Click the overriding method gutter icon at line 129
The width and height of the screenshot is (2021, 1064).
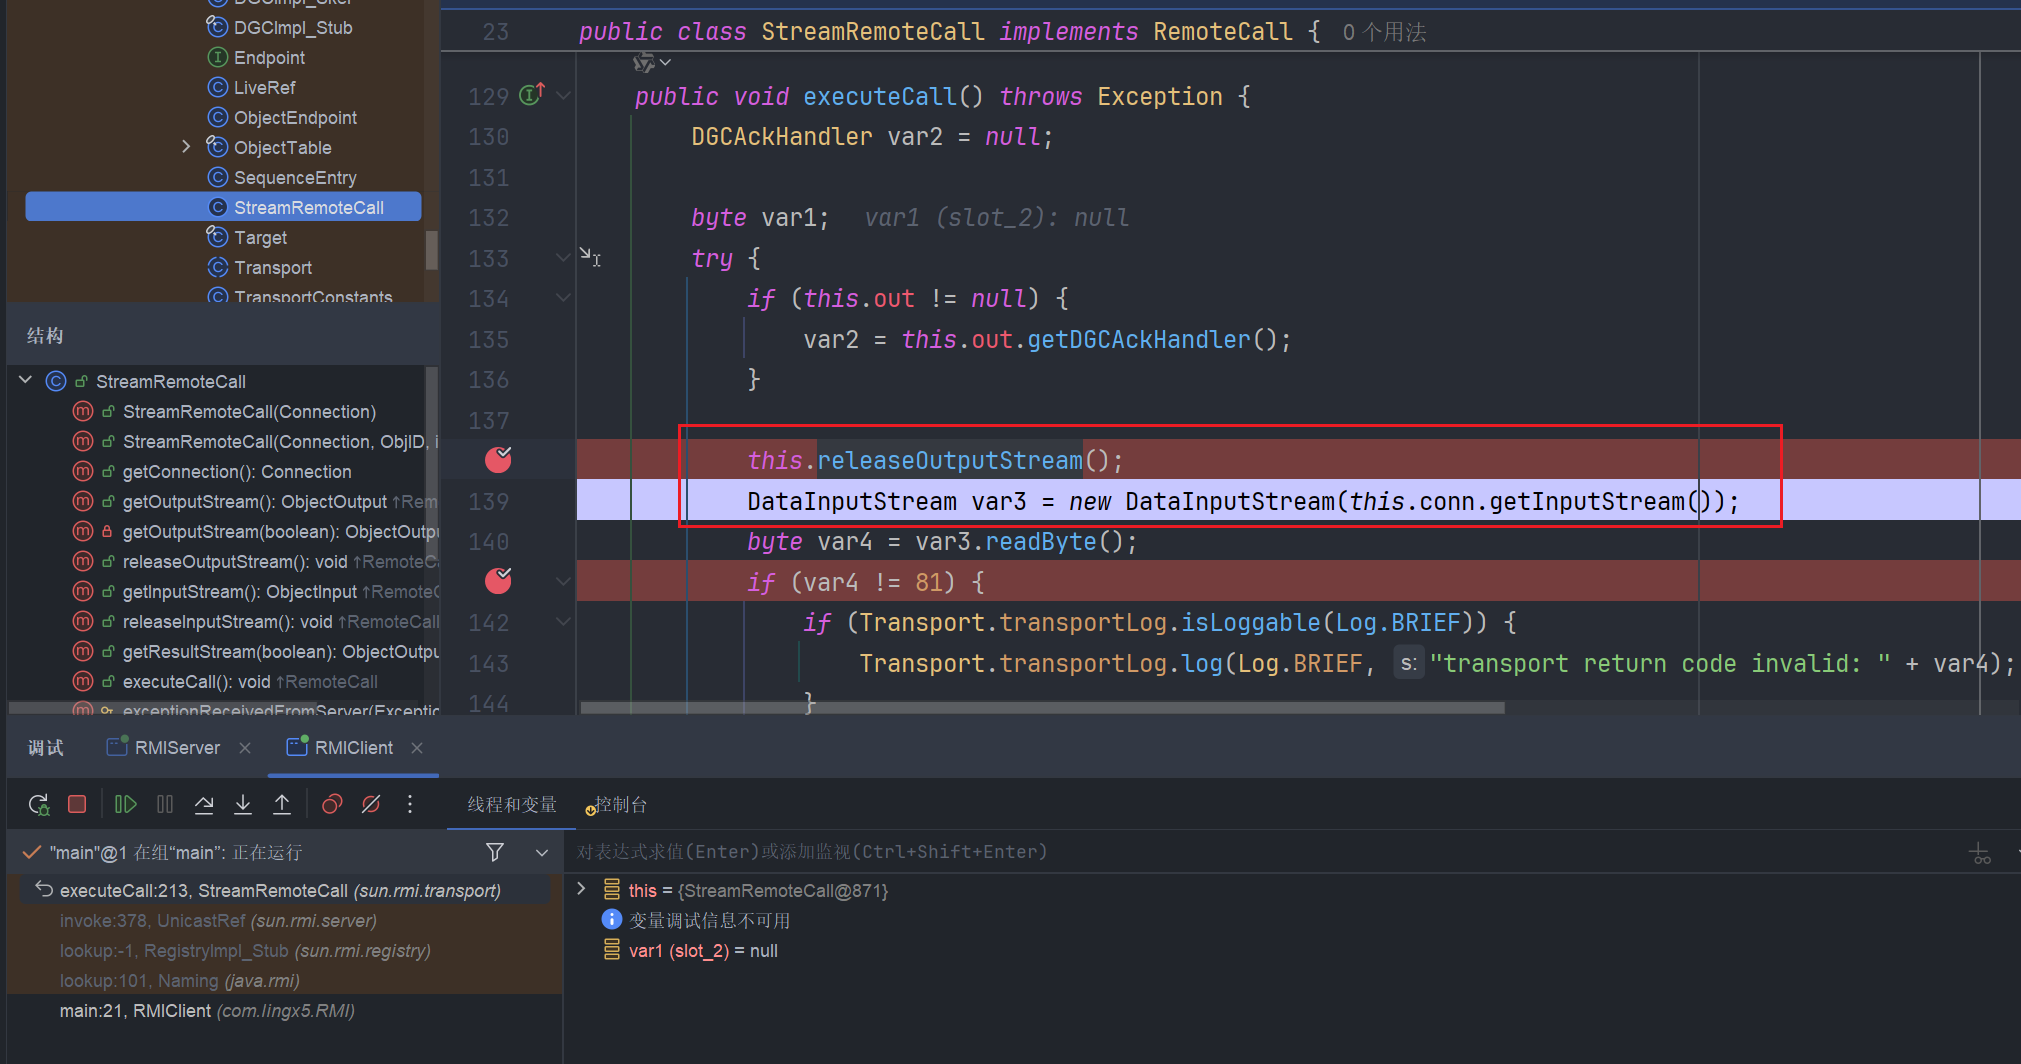[531, 95]
